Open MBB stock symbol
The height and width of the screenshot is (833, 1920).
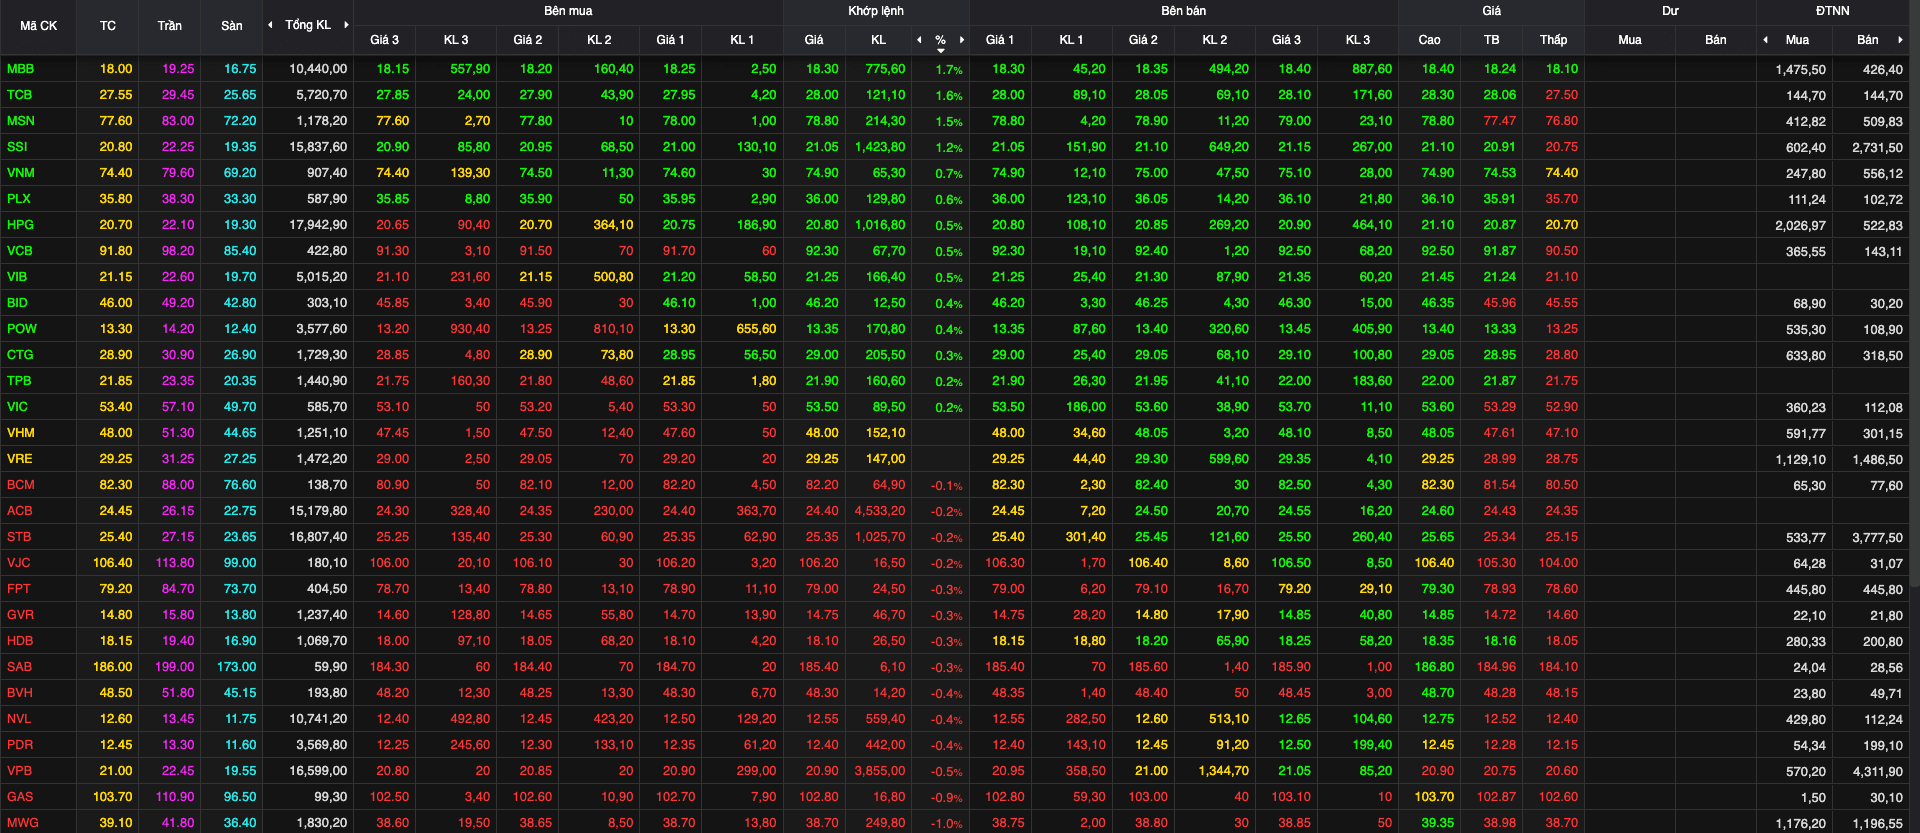20,69
